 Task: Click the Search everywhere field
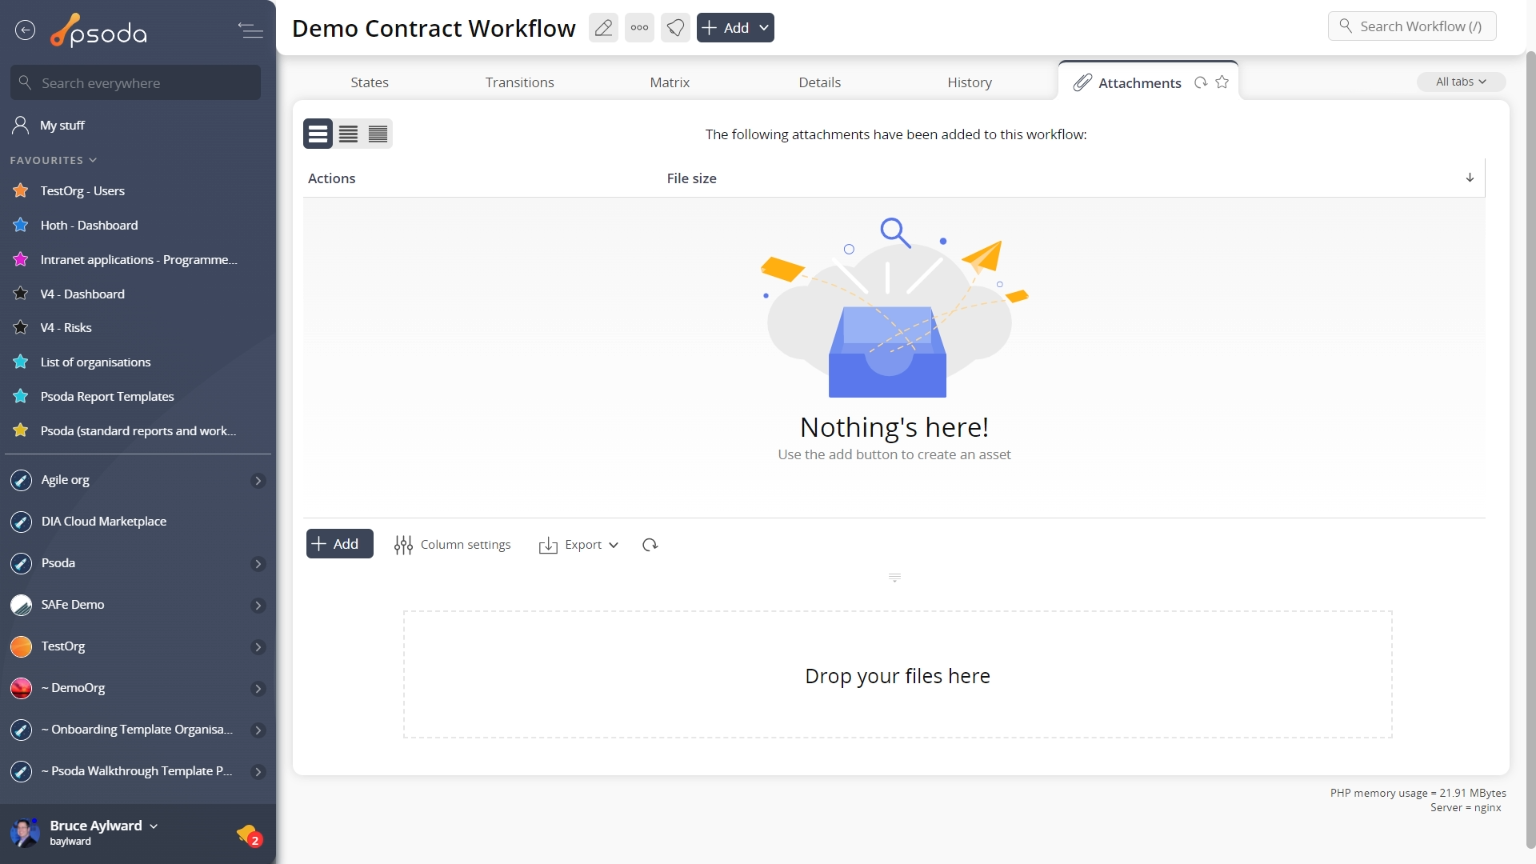(x=136, y=83)
